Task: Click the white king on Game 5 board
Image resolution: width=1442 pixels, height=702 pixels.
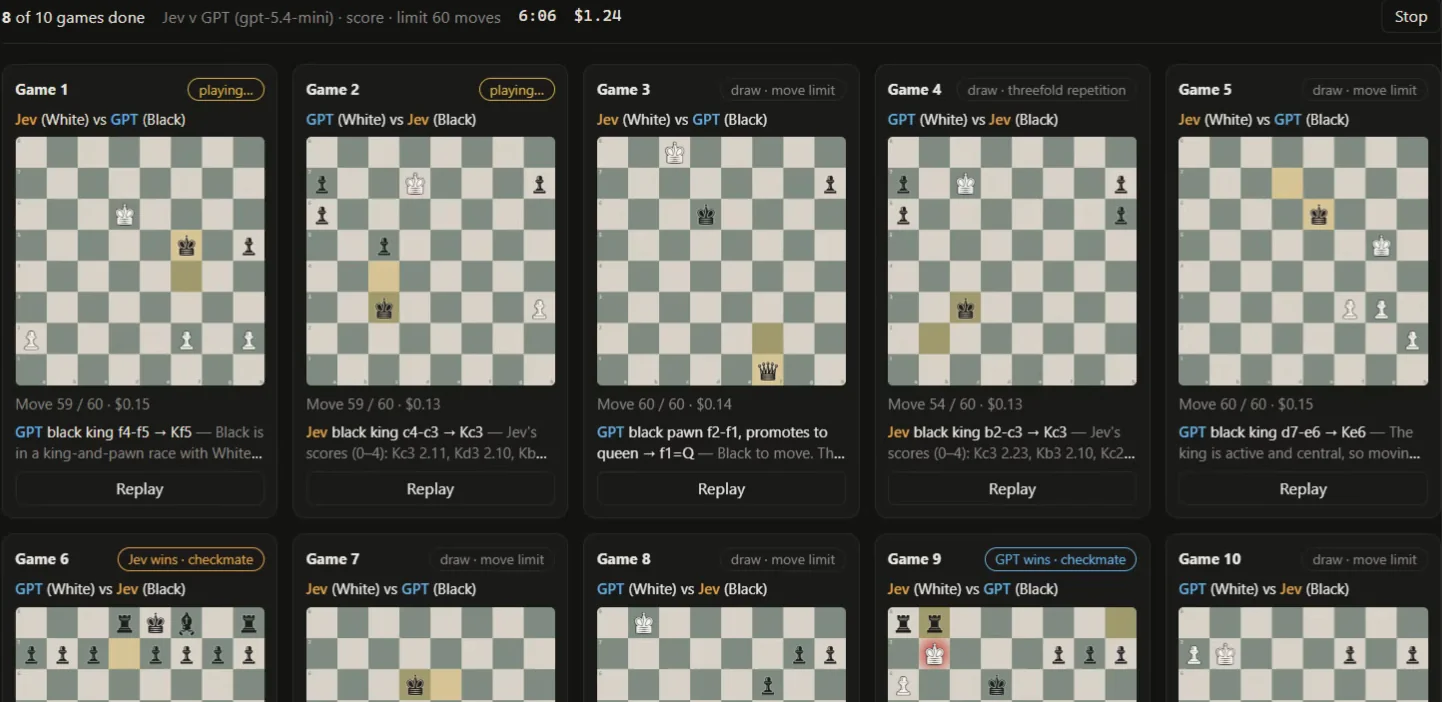Action: [x=1381, y=246]
